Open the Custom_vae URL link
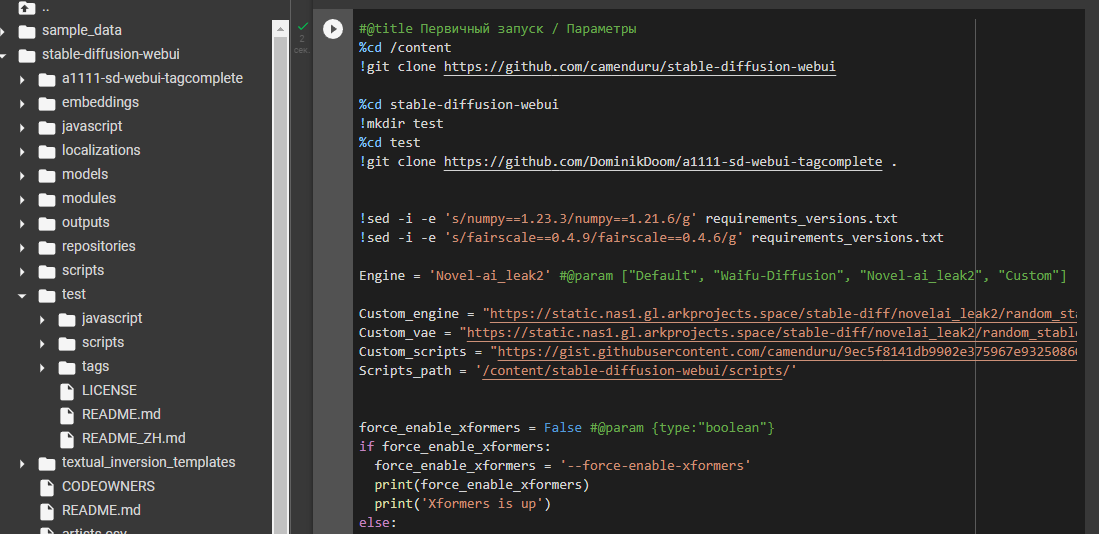 click(771, 333)
